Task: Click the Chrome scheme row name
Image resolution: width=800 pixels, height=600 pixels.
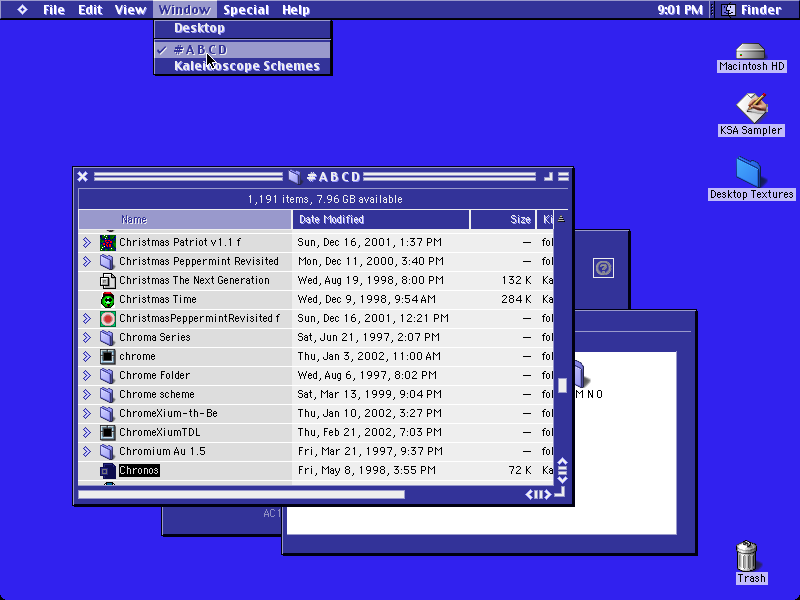Action: [157, 394]
